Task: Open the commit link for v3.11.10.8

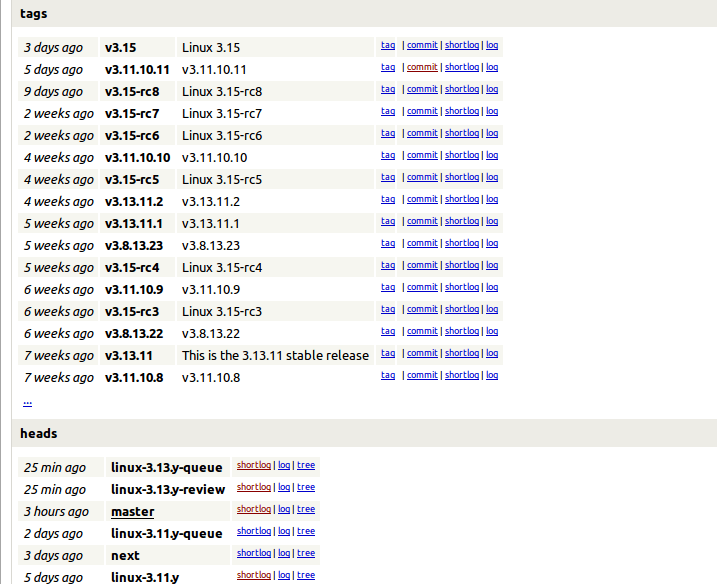Action: click(x=422, y=375)
